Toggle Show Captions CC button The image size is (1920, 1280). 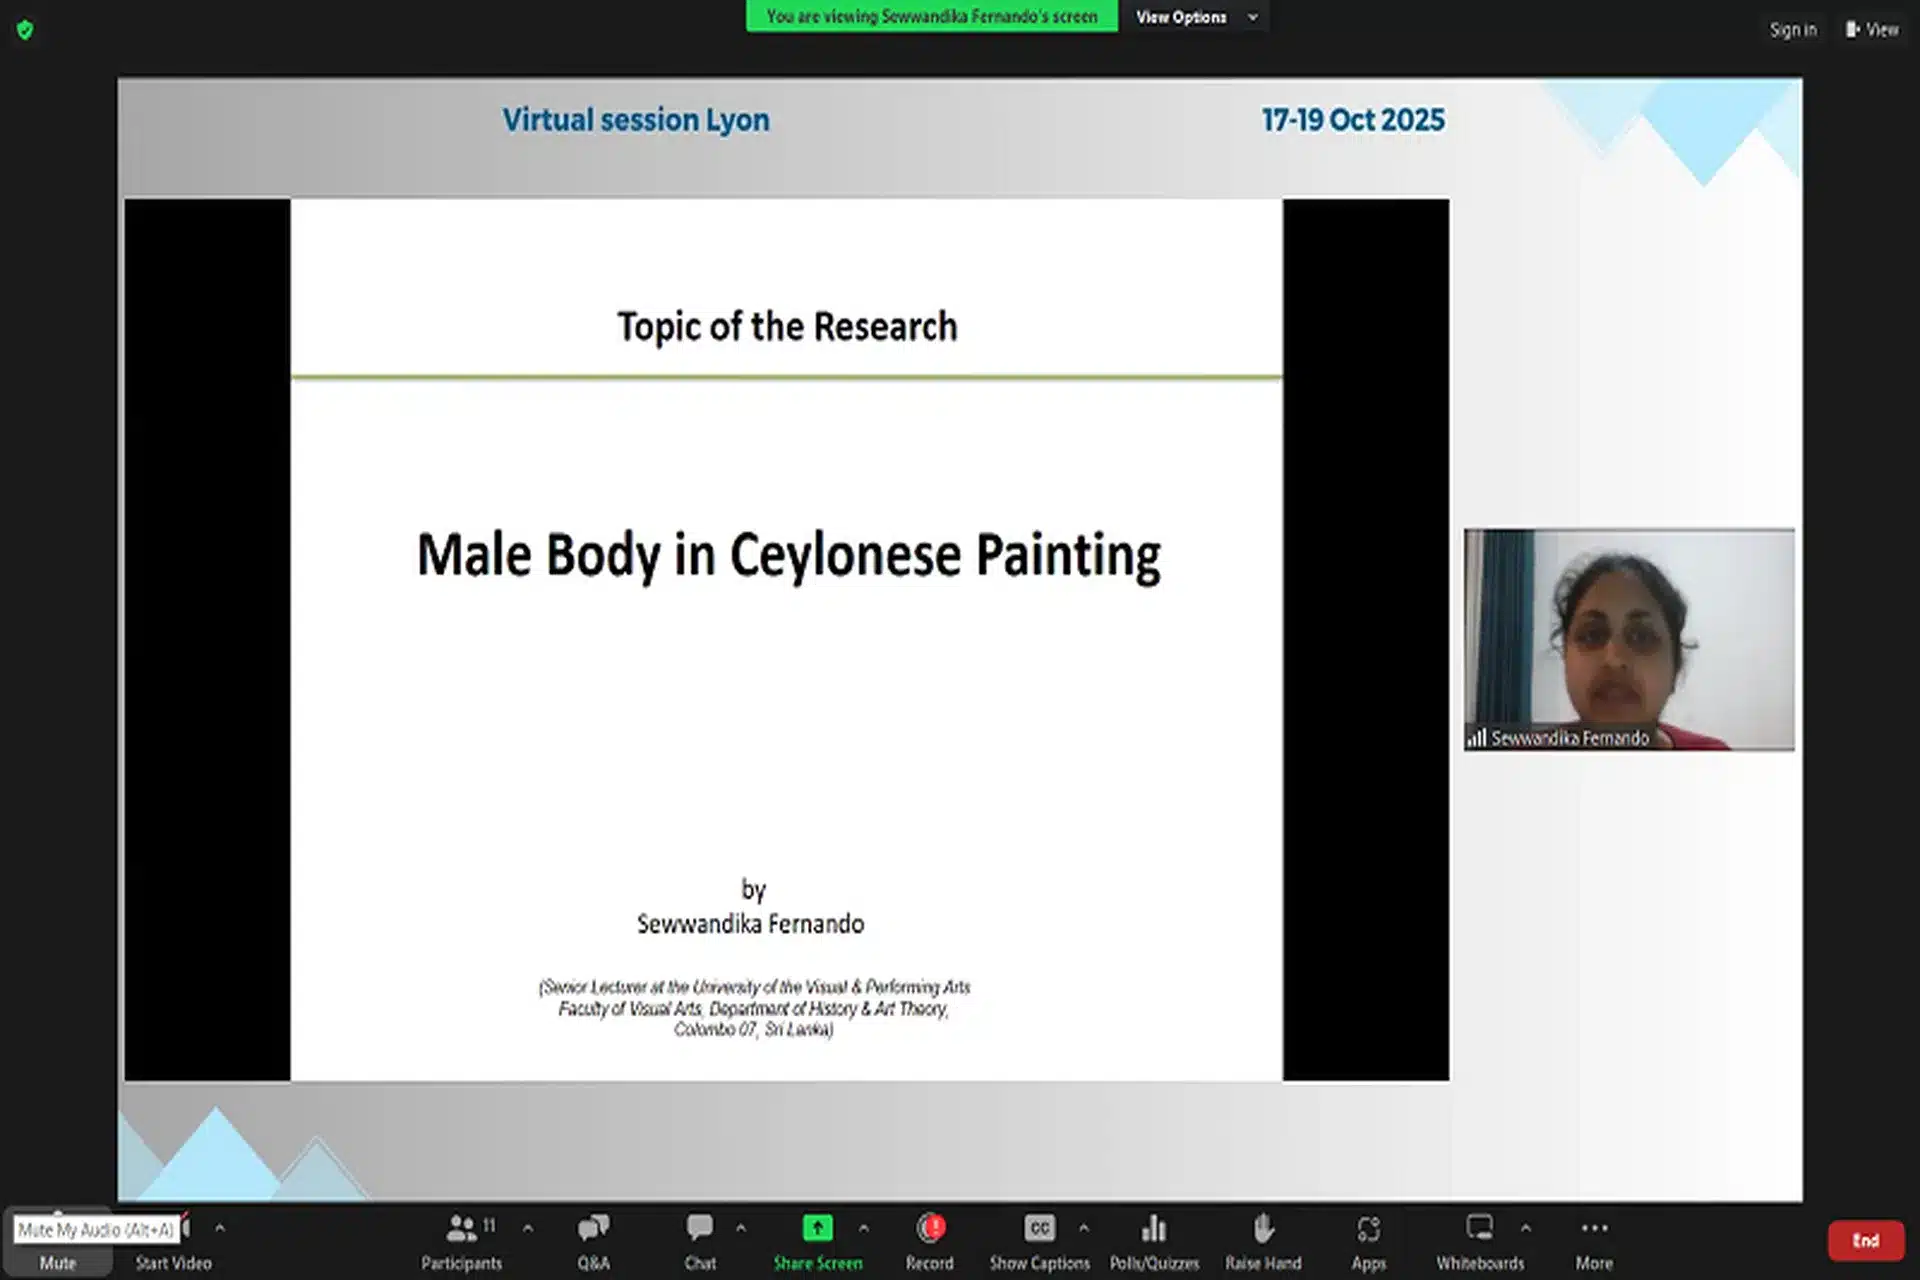click(x=1039, y=1228)
